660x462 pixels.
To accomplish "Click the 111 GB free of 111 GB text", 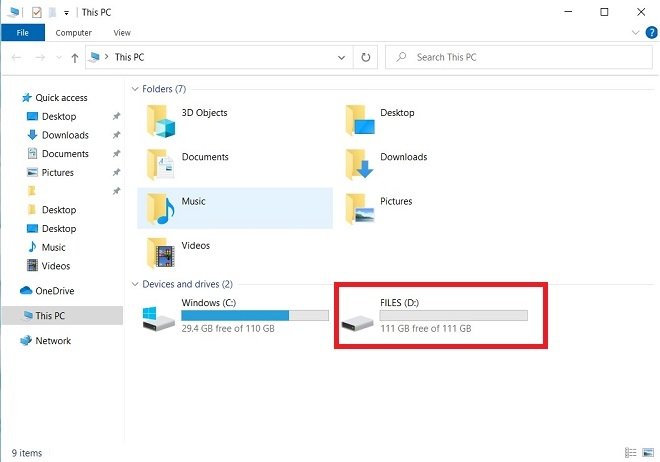I will (x=426, y=329).
